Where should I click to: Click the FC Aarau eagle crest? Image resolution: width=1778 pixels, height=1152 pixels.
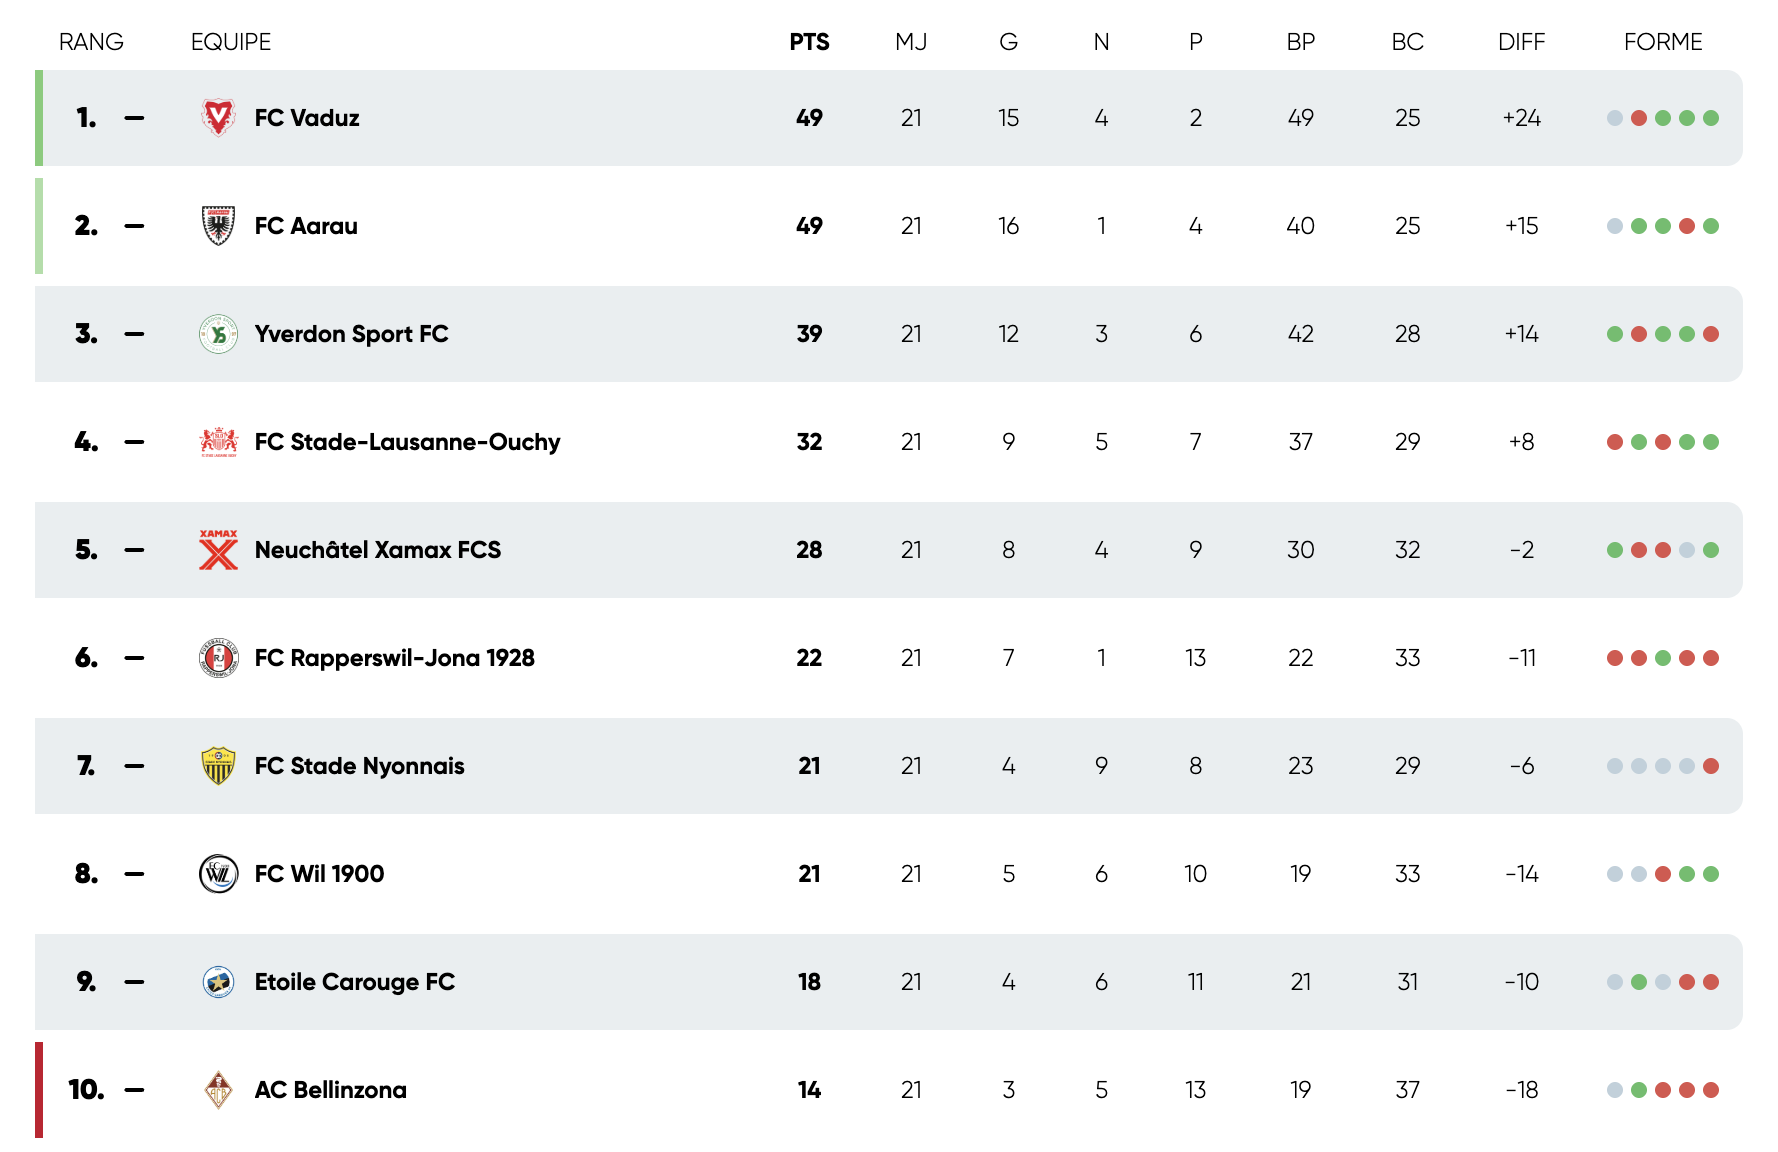pos(218,226)
